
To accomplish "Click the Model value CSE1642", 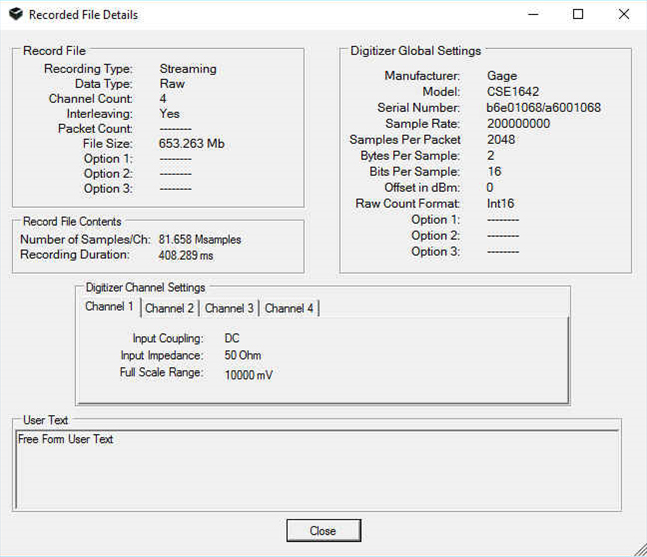I will coord(510,92).
